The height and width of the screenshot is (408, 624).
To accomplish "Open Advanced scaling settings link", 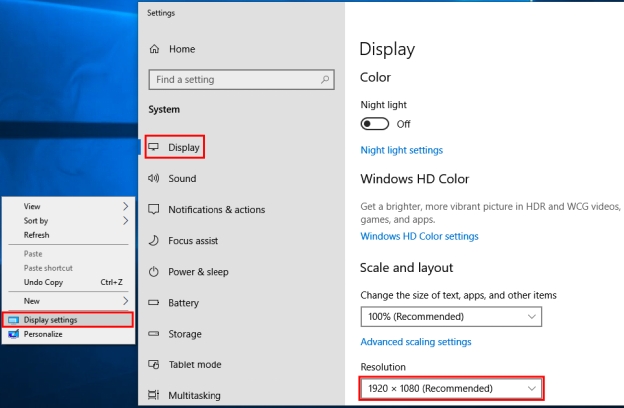I will [416, 342].
